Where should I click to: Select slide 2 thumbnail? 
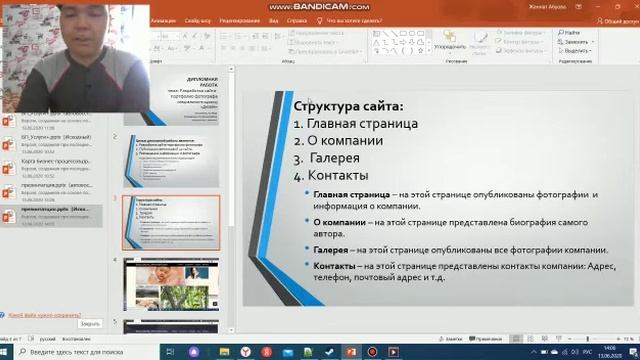171,161
